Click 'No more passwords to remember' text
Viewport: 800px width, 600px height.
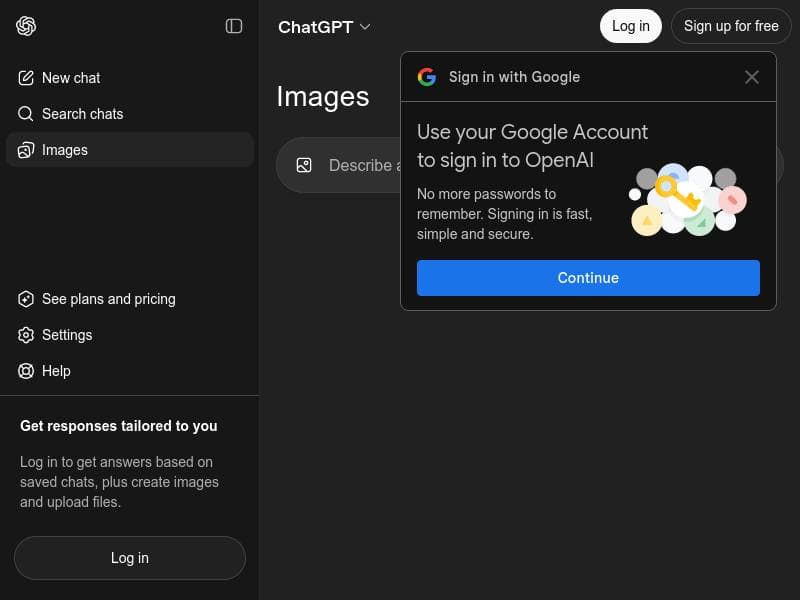click(505, 214)
